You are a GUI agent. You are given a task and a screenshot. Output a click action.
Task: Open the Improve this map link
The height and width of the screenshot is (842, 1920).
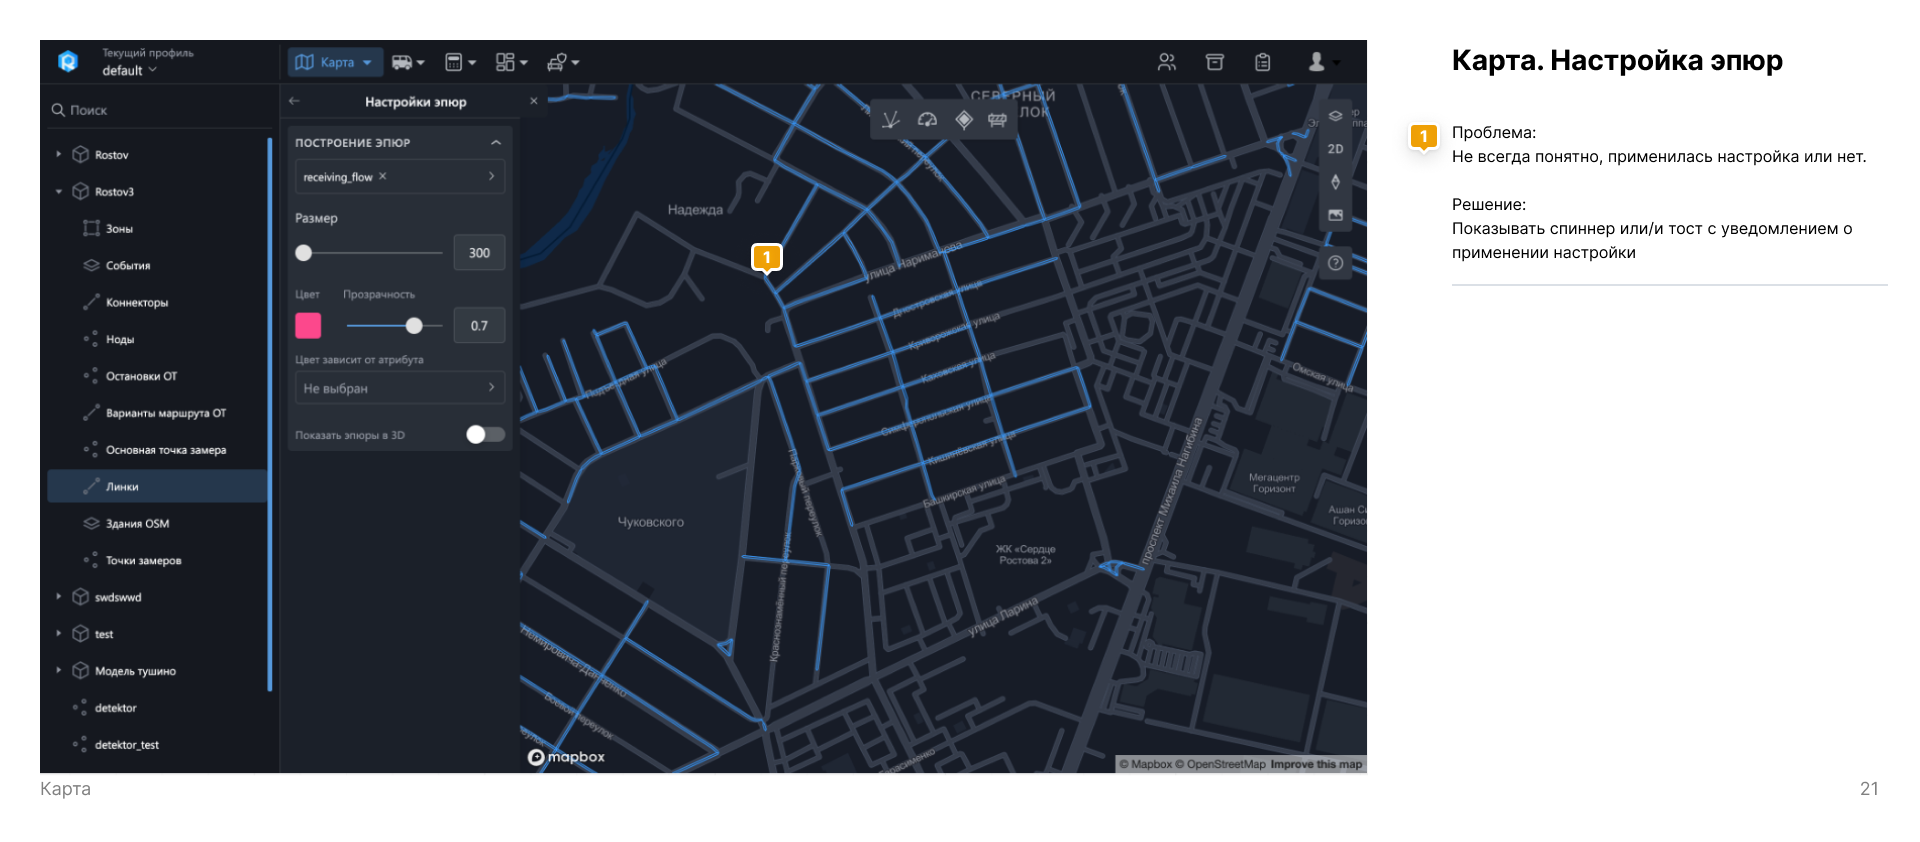(x=1316, y=764)
